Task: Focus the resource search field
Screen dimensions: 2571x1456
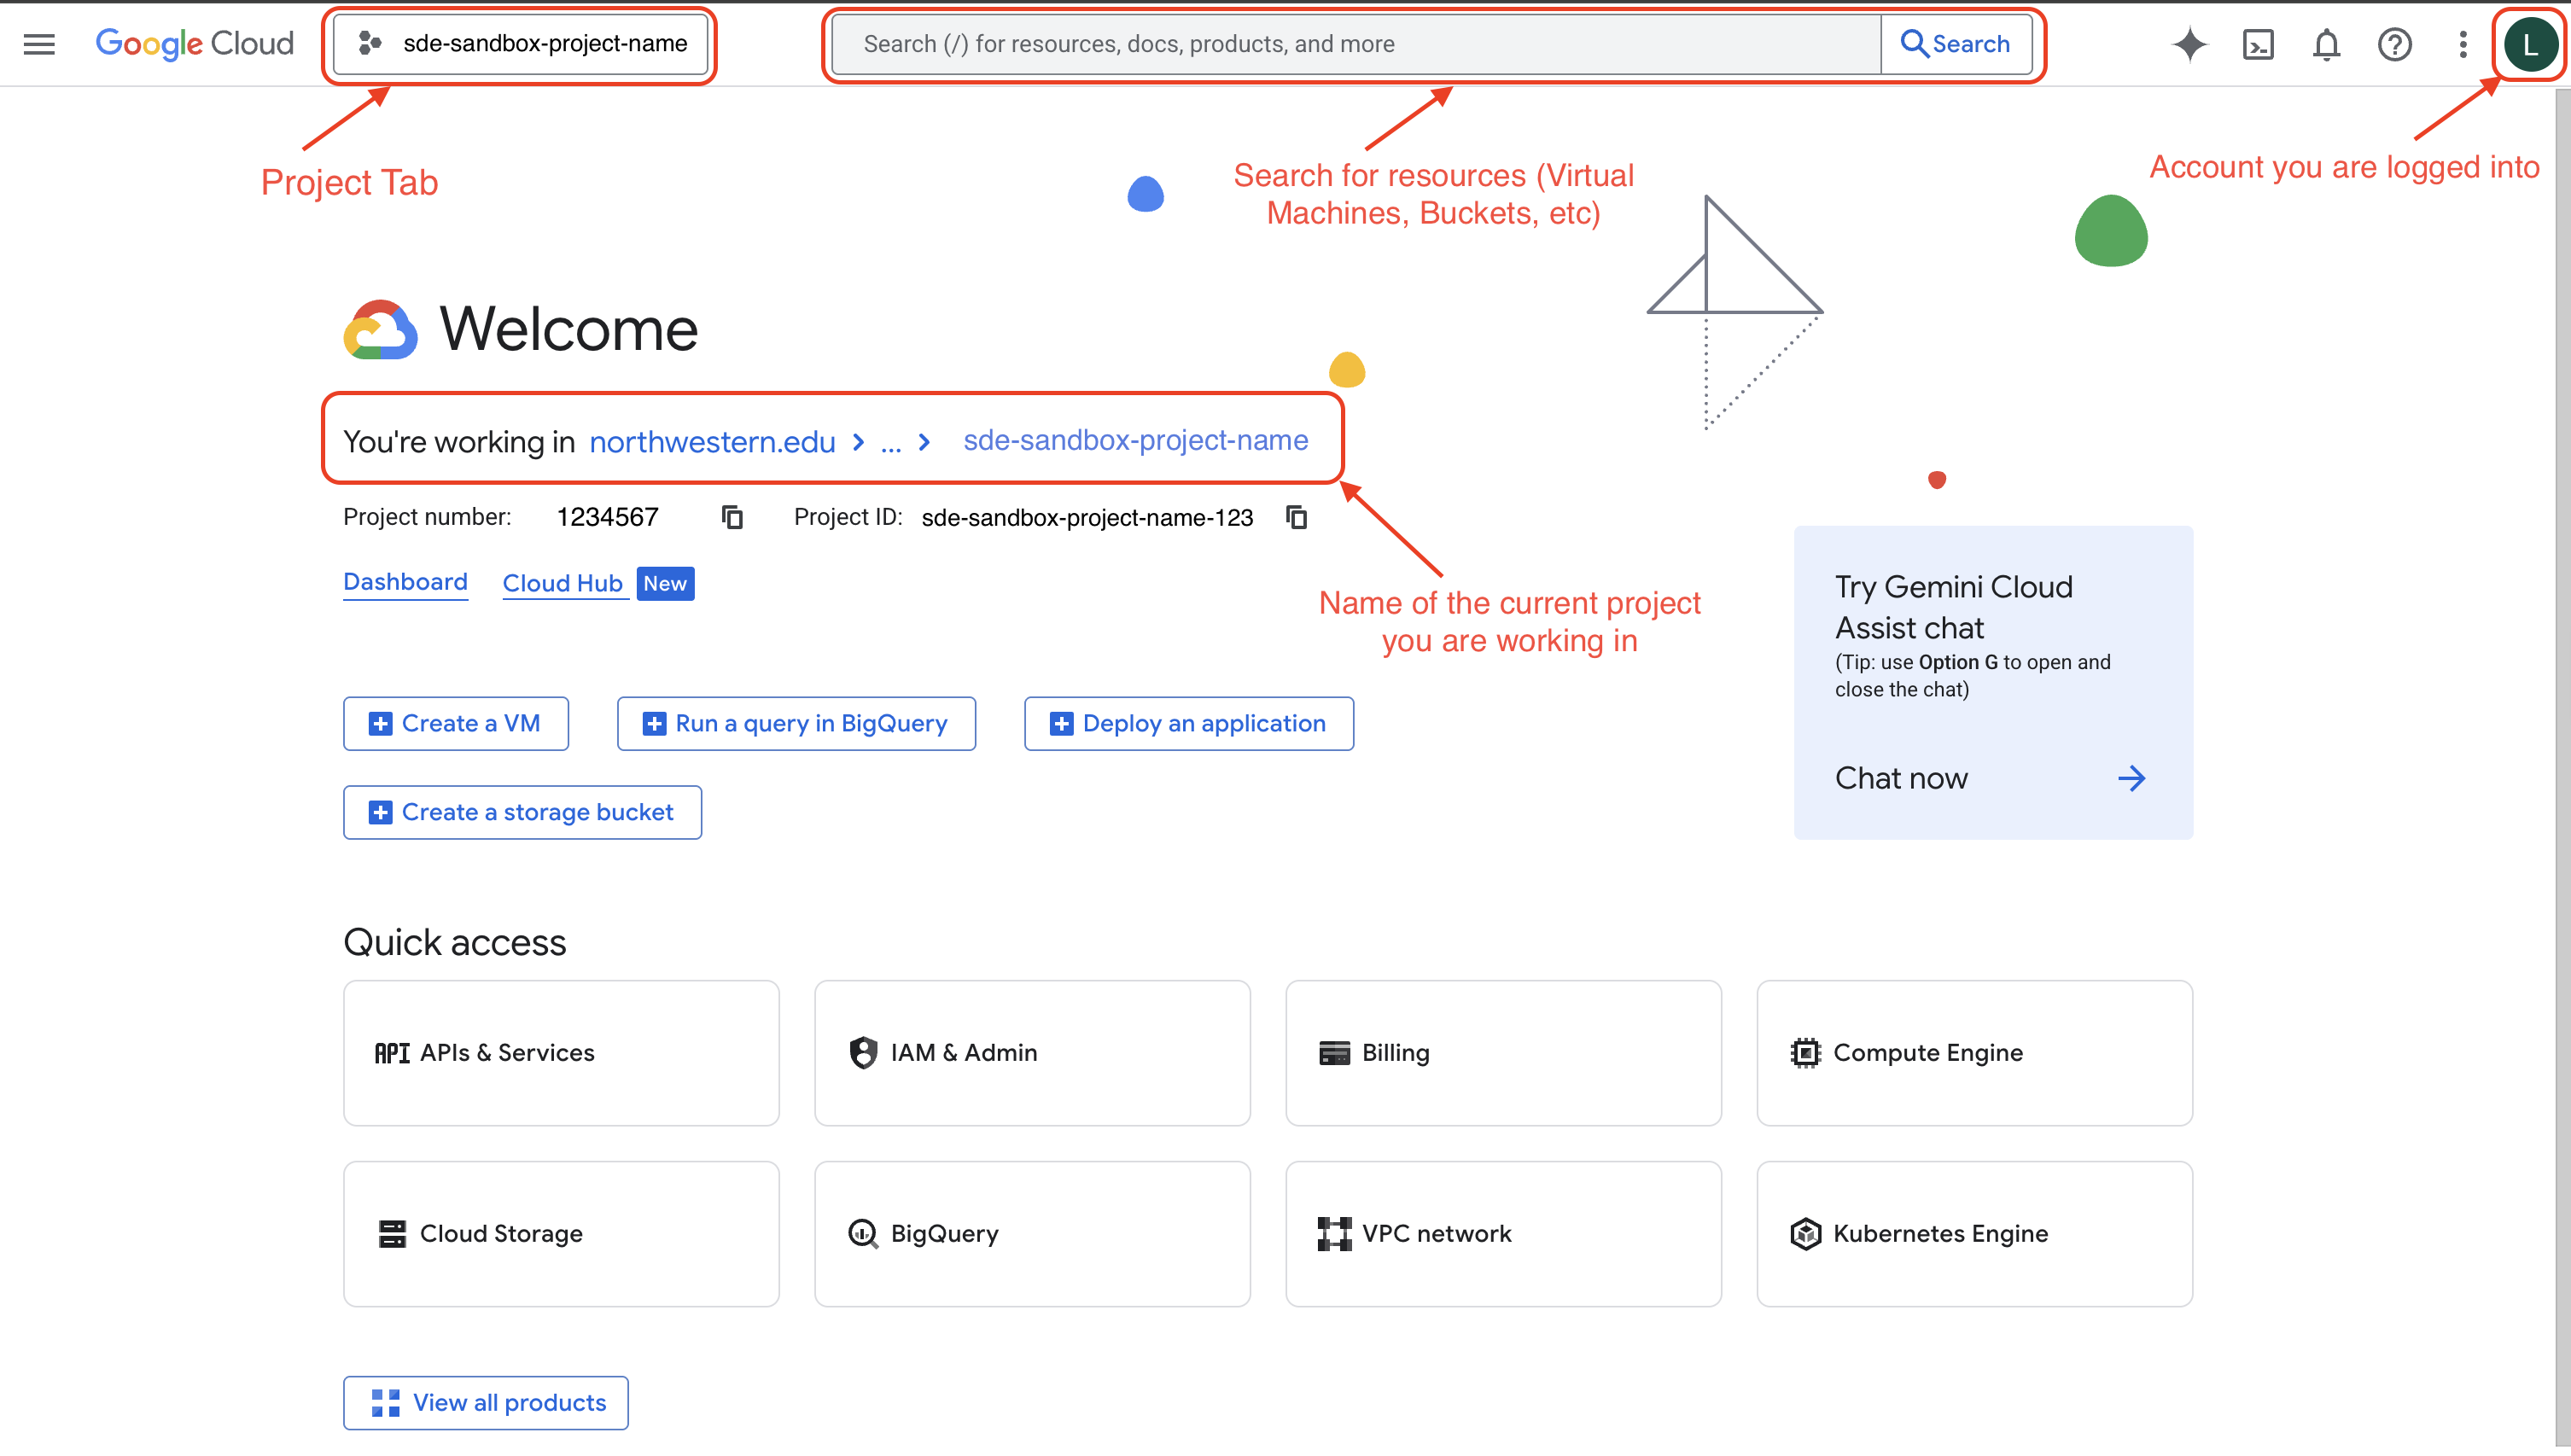Action: (1355, 44)
